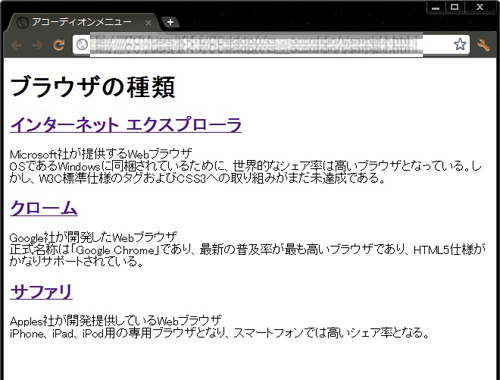Go back with the browser back arrow
Image resolution: width=500 pixels, height=380 pixels.
17,45
